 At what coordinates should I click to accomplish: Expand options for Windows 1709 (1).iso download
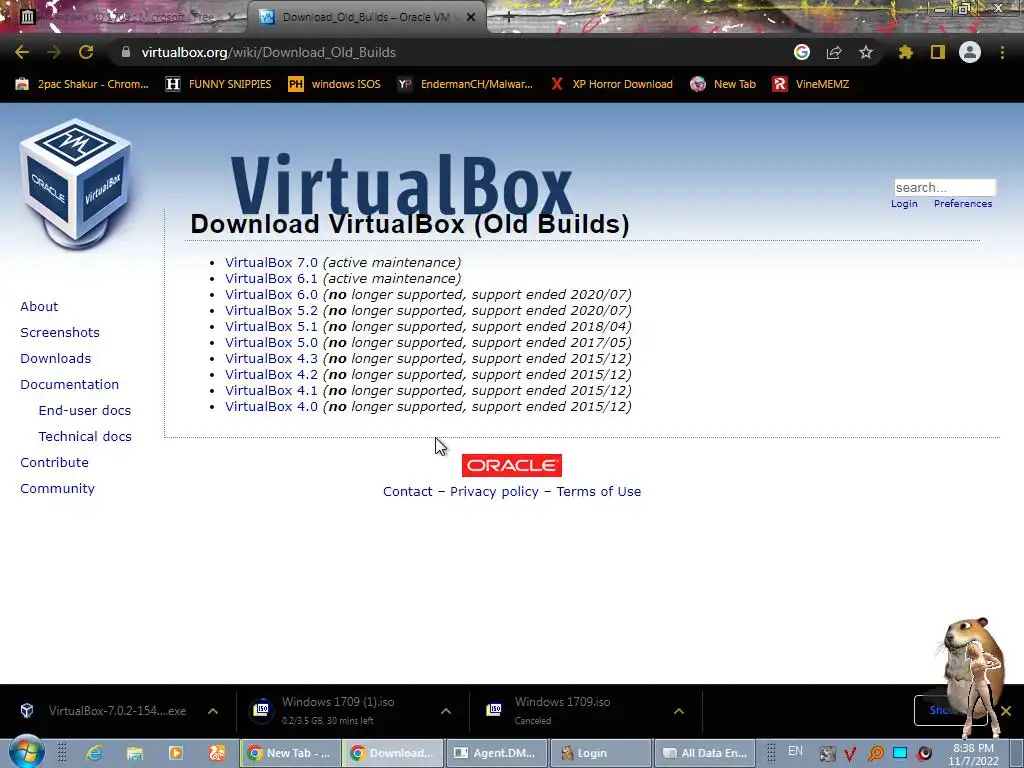(446, 711)
